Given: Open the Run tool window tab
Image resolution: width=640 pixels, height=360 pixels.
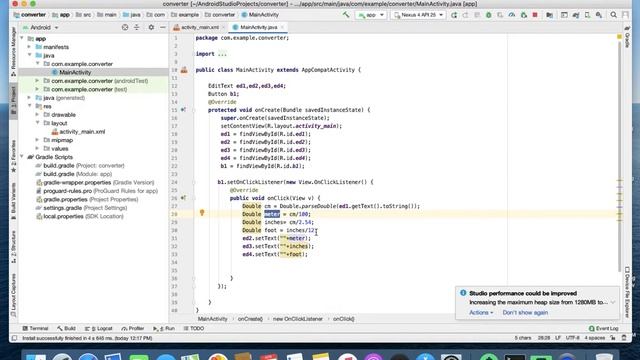Looking at the screenshot, I should tap(164, 328).
